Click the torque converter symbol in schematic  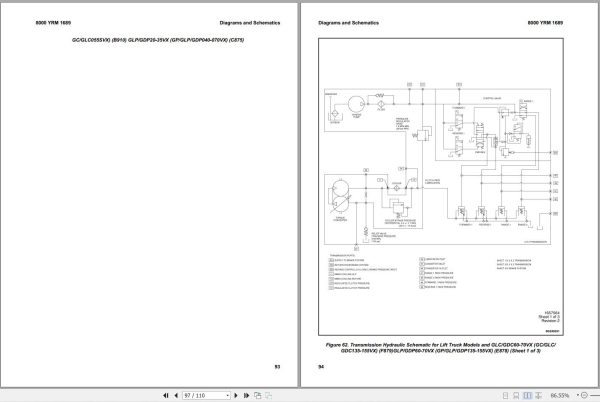(340, 197)
